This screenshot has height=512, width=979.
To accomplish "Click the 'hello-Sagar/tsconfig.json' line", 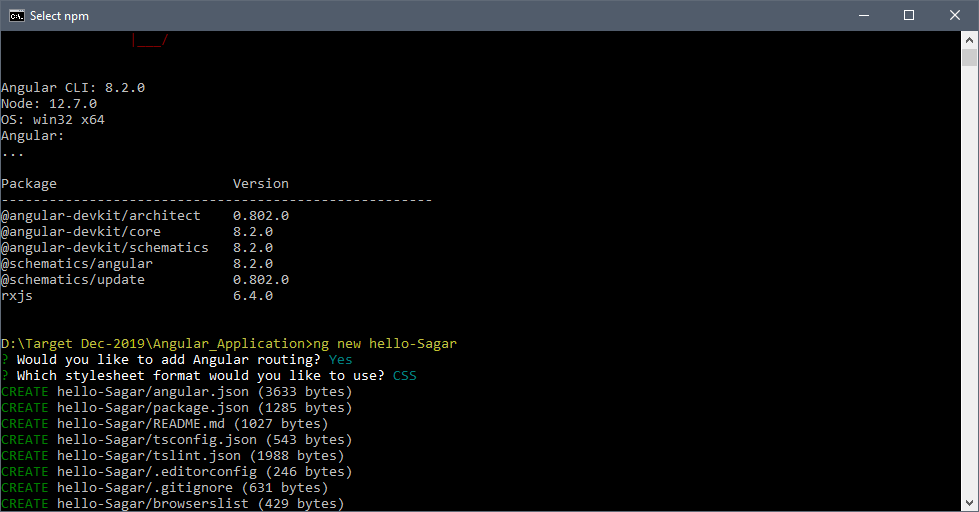I will [x=177, y=440].
